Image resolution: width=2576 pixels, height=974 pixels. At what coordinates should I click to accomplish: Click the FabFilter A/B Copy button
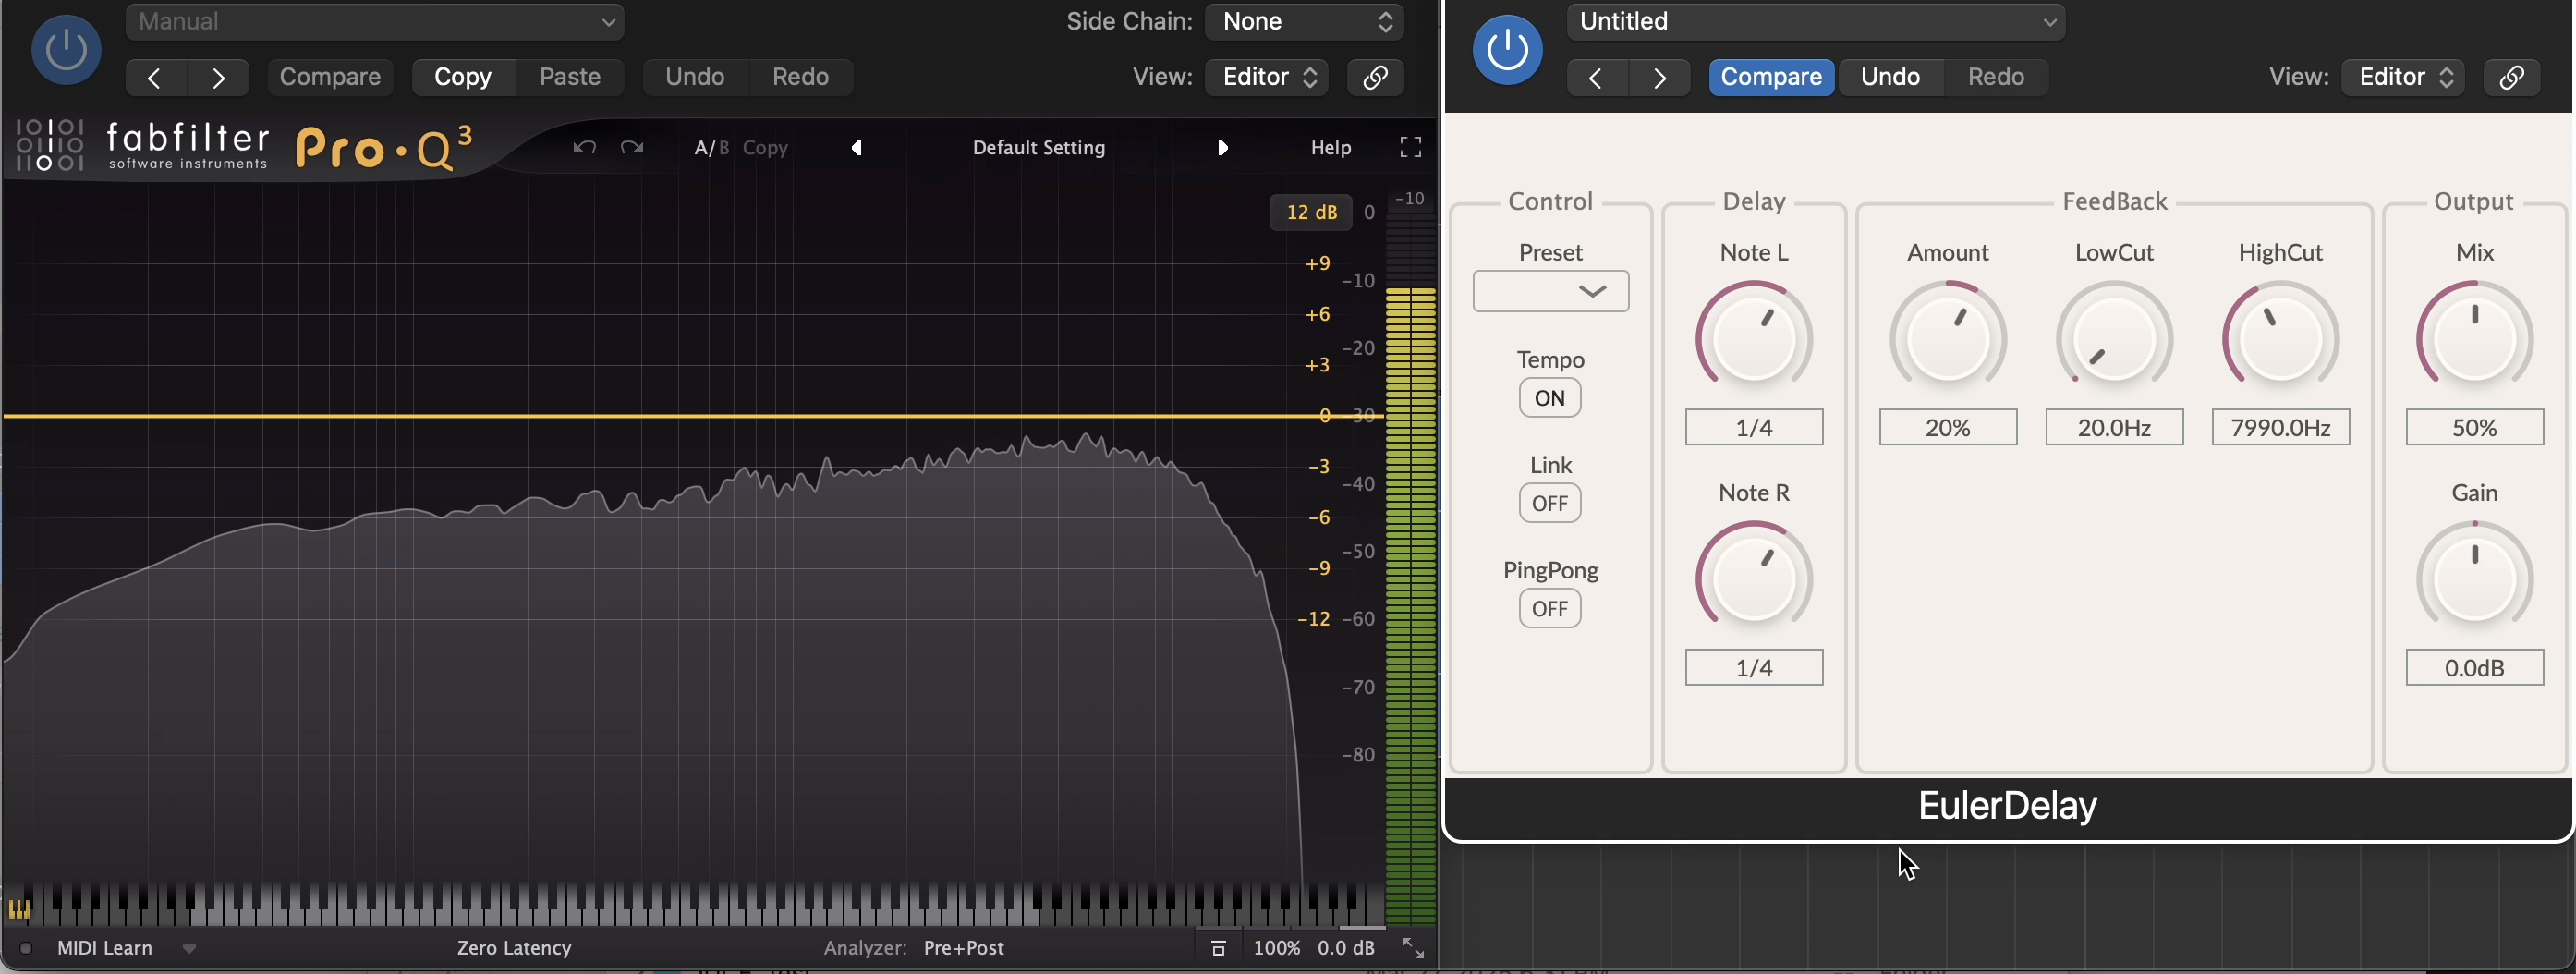pos(766,148)
